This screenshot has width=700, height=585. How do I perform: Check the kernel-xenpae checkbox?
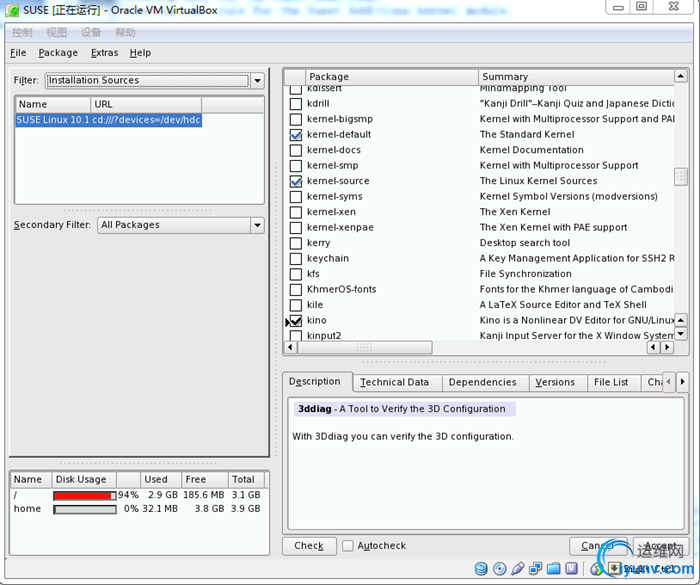click(x=296, y=228)
